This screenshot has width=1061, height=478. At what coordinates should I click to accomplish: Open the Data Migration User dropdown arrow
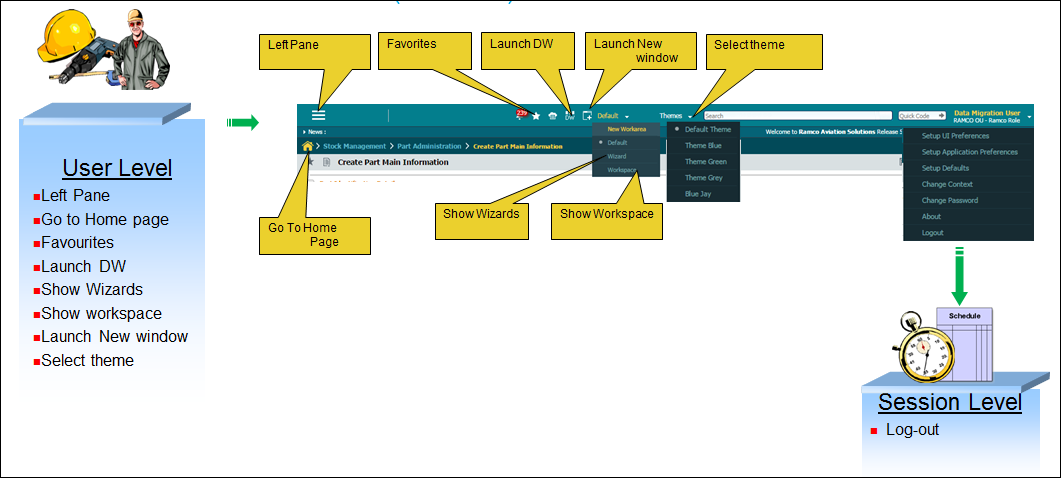(1029, 117)
